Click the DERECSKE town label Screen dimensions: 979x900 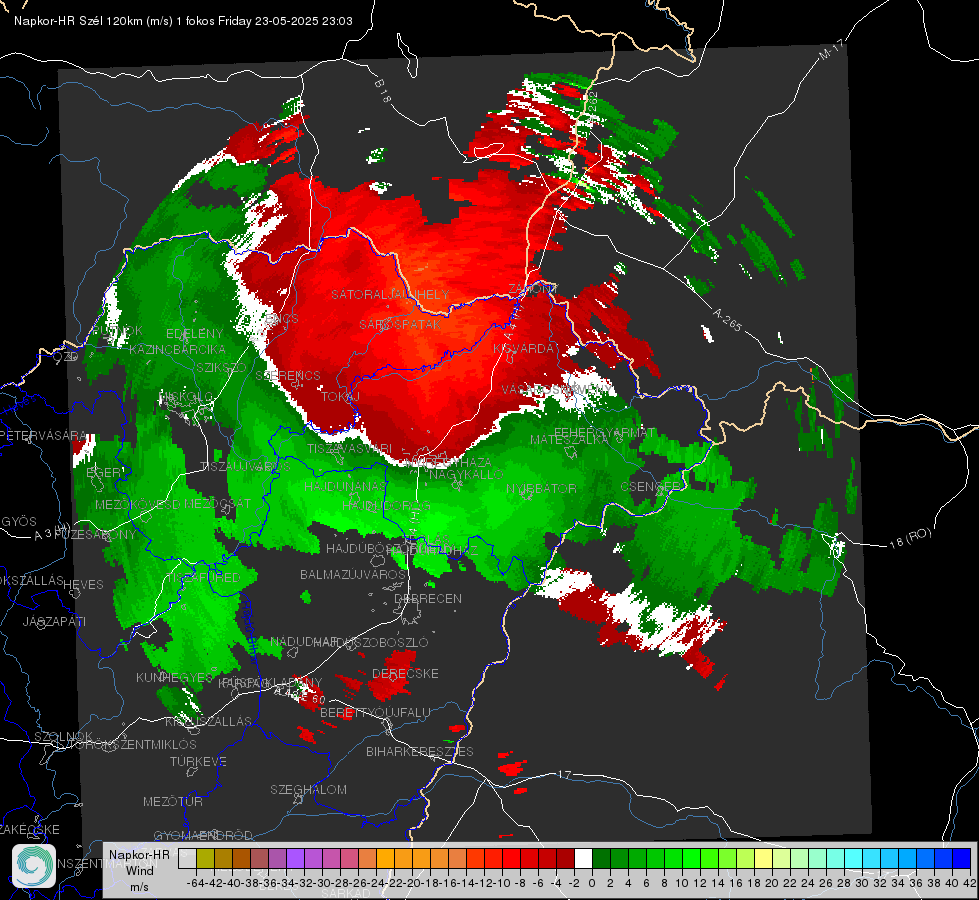pyautogui.click(x=405, y=673)
